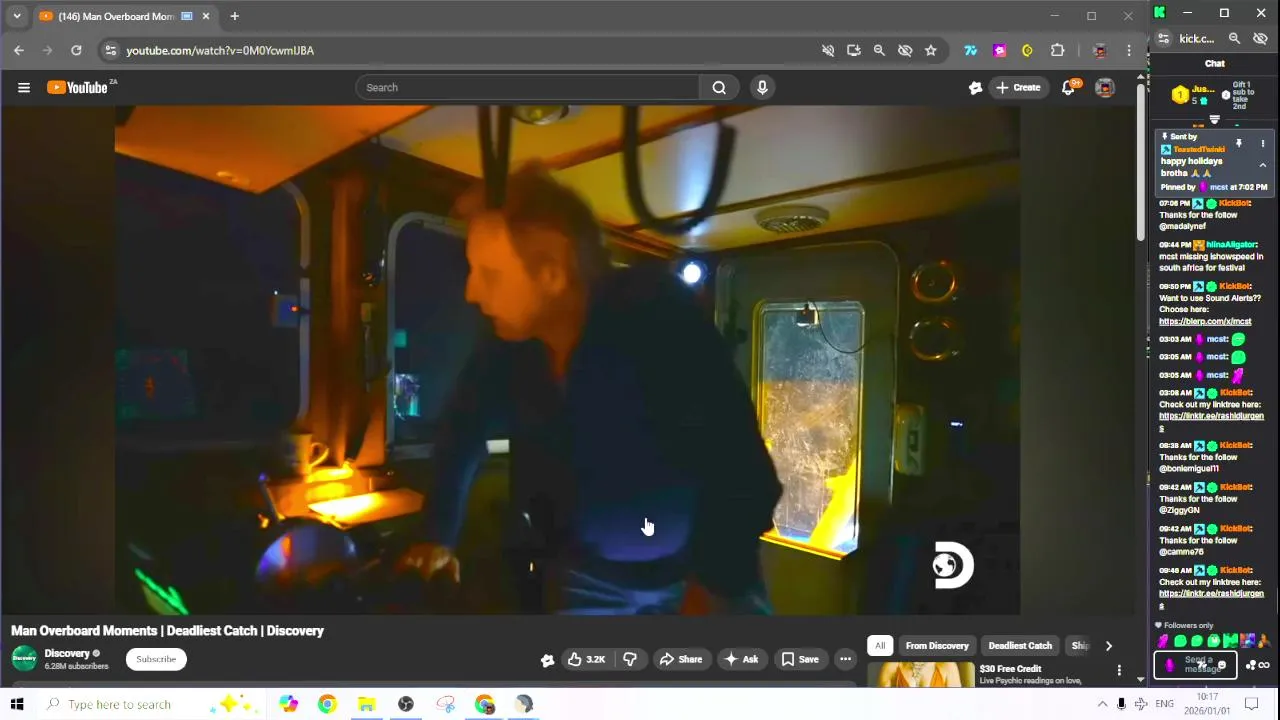Select the address bar URL

tap(220, 50)
